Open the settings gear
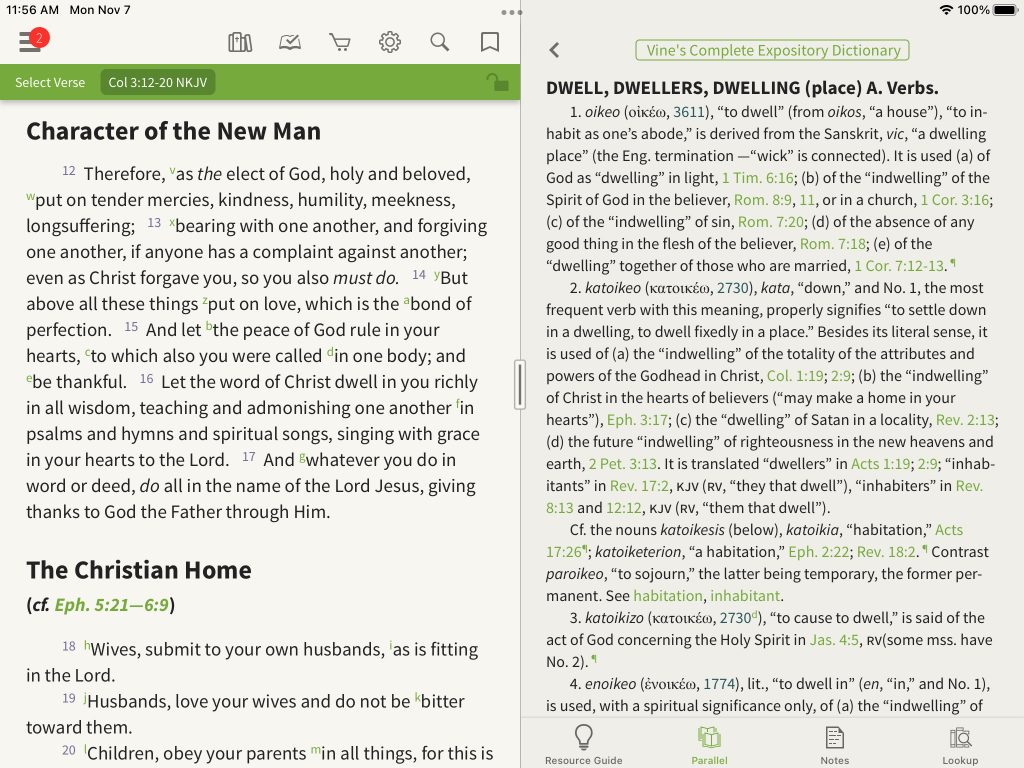Viewport: 1024px width, 768px height. [x=390, y=42]
